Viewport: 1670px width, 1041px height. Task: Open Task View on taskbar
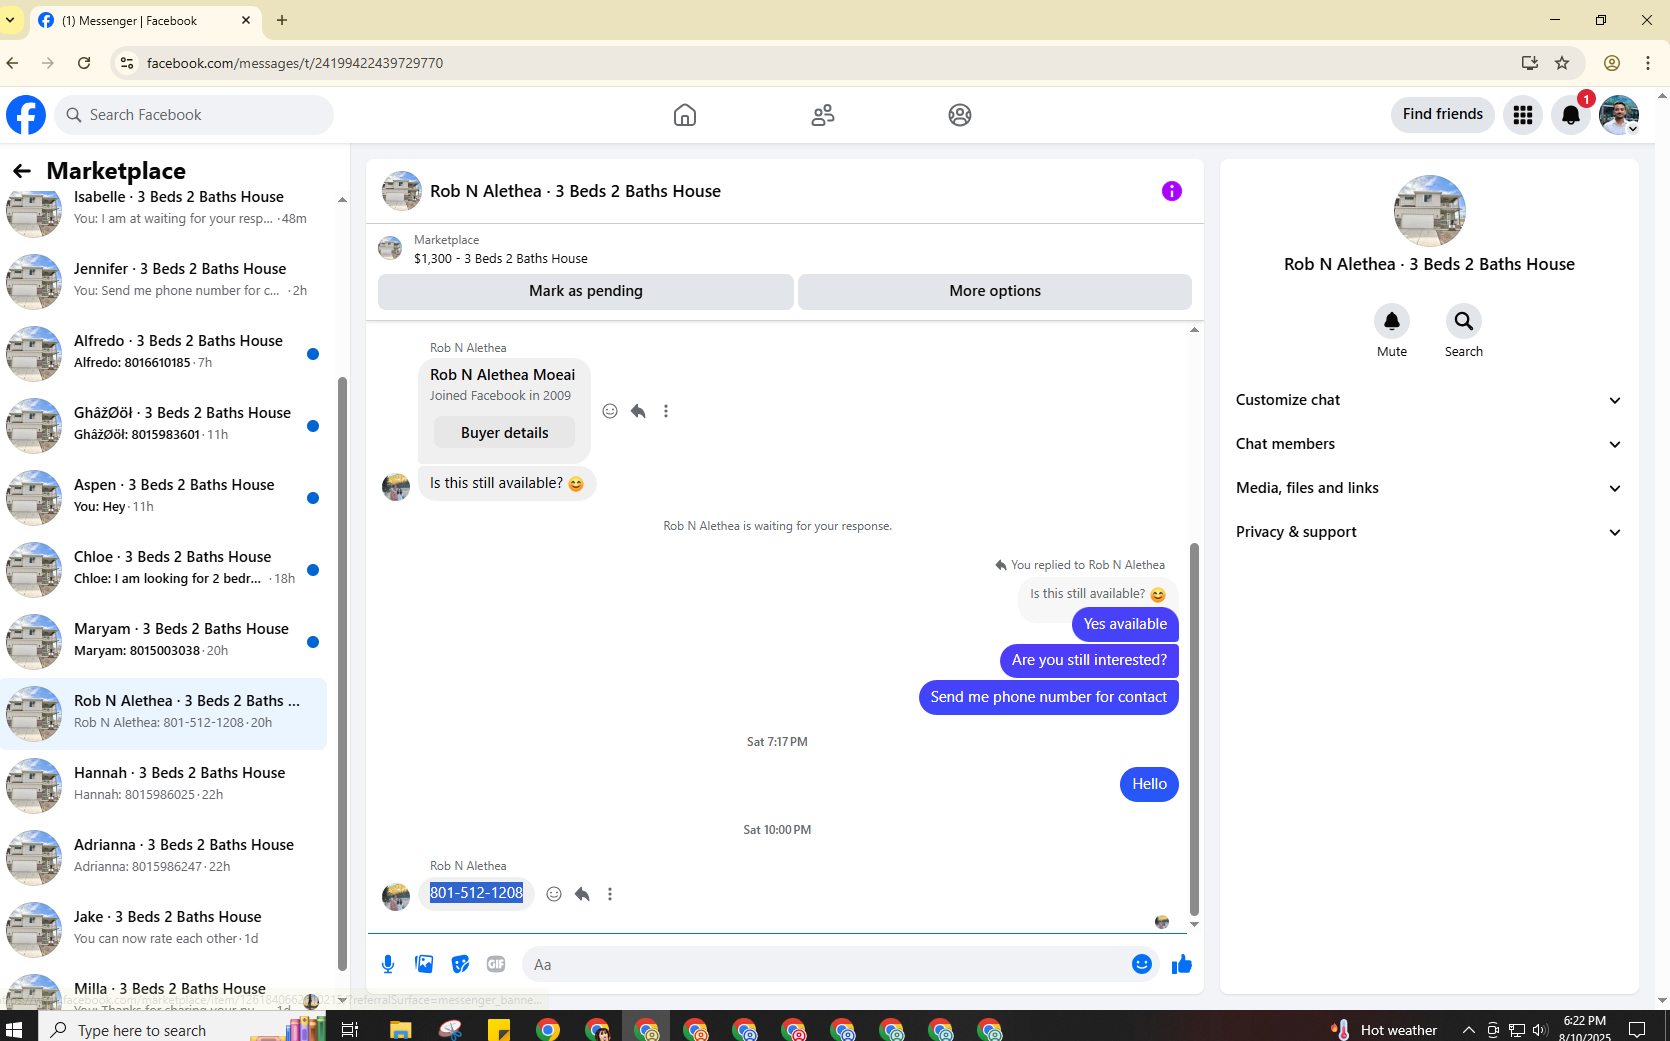point(350,1029)
